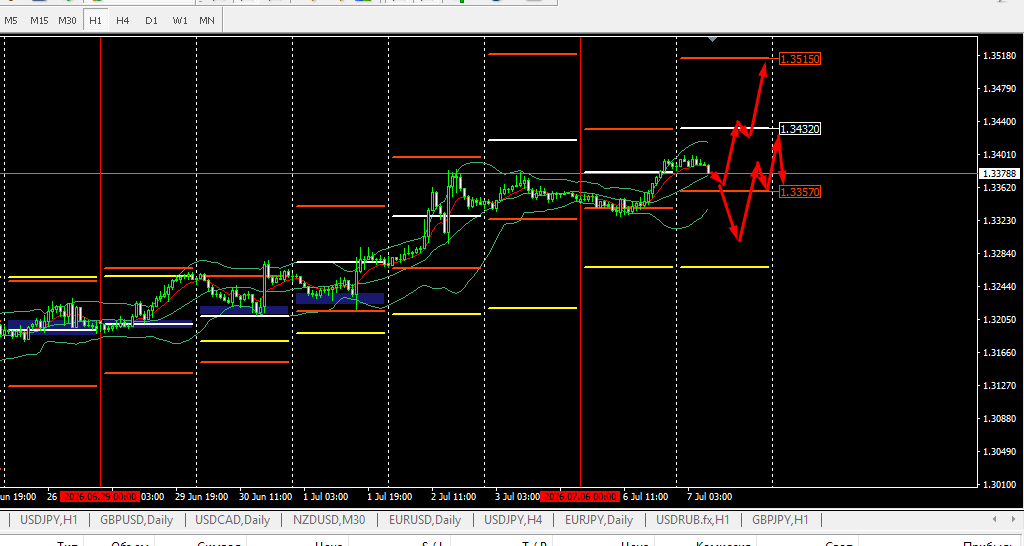Open the USDJPY,H4 chart tab

click(513, 520)
